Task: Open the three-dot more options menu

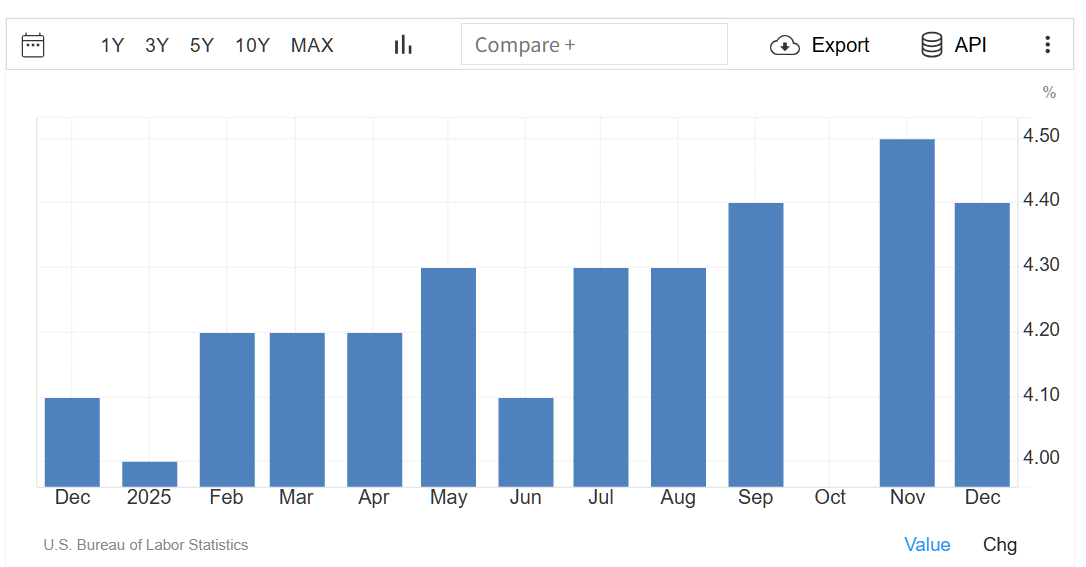Action: (x=1047, y=45)
